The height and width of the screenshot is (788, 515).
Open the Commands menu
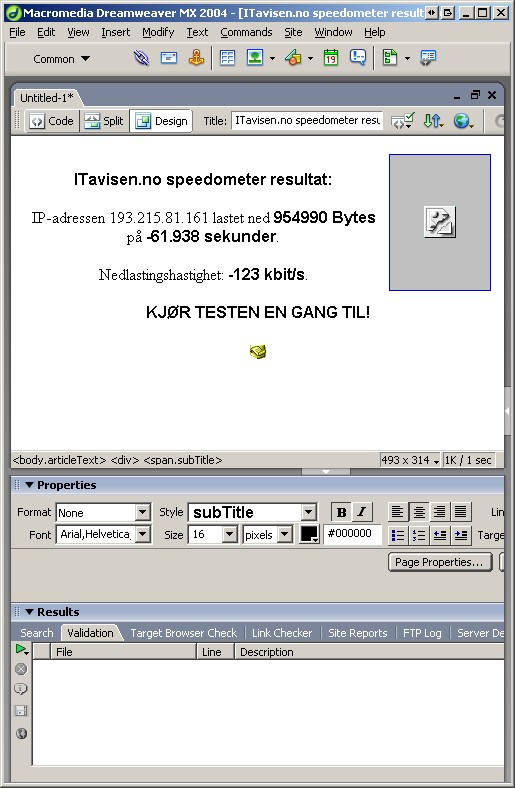246,33
